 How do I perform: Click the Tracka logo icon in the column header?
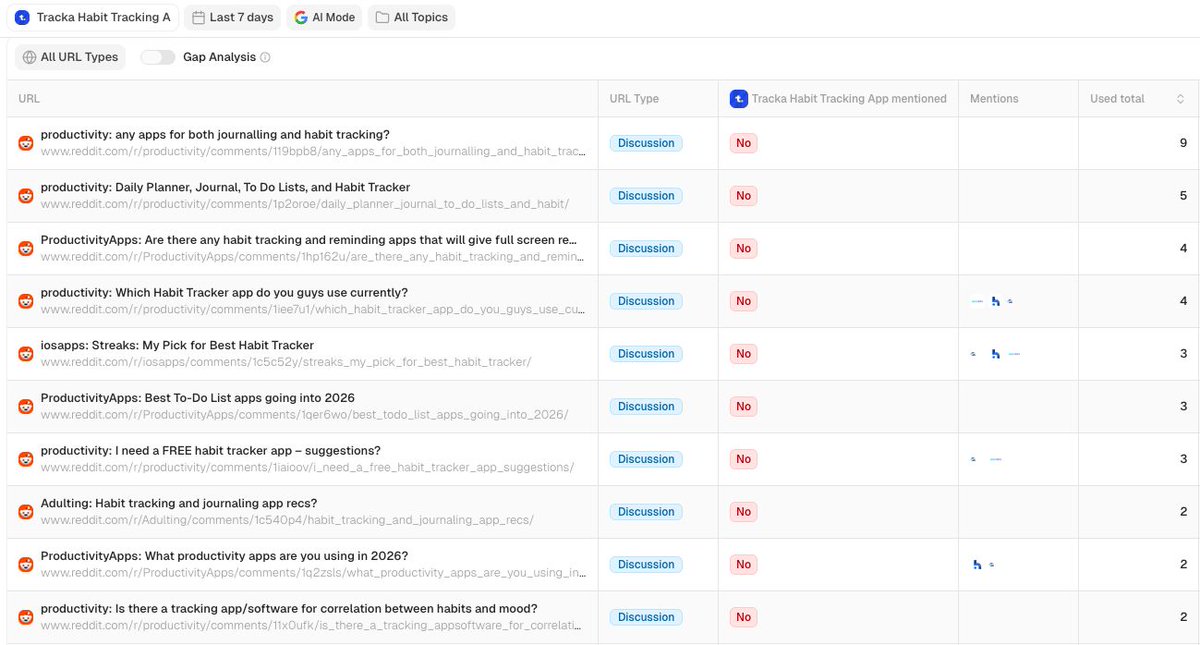(x=738, y=99)
